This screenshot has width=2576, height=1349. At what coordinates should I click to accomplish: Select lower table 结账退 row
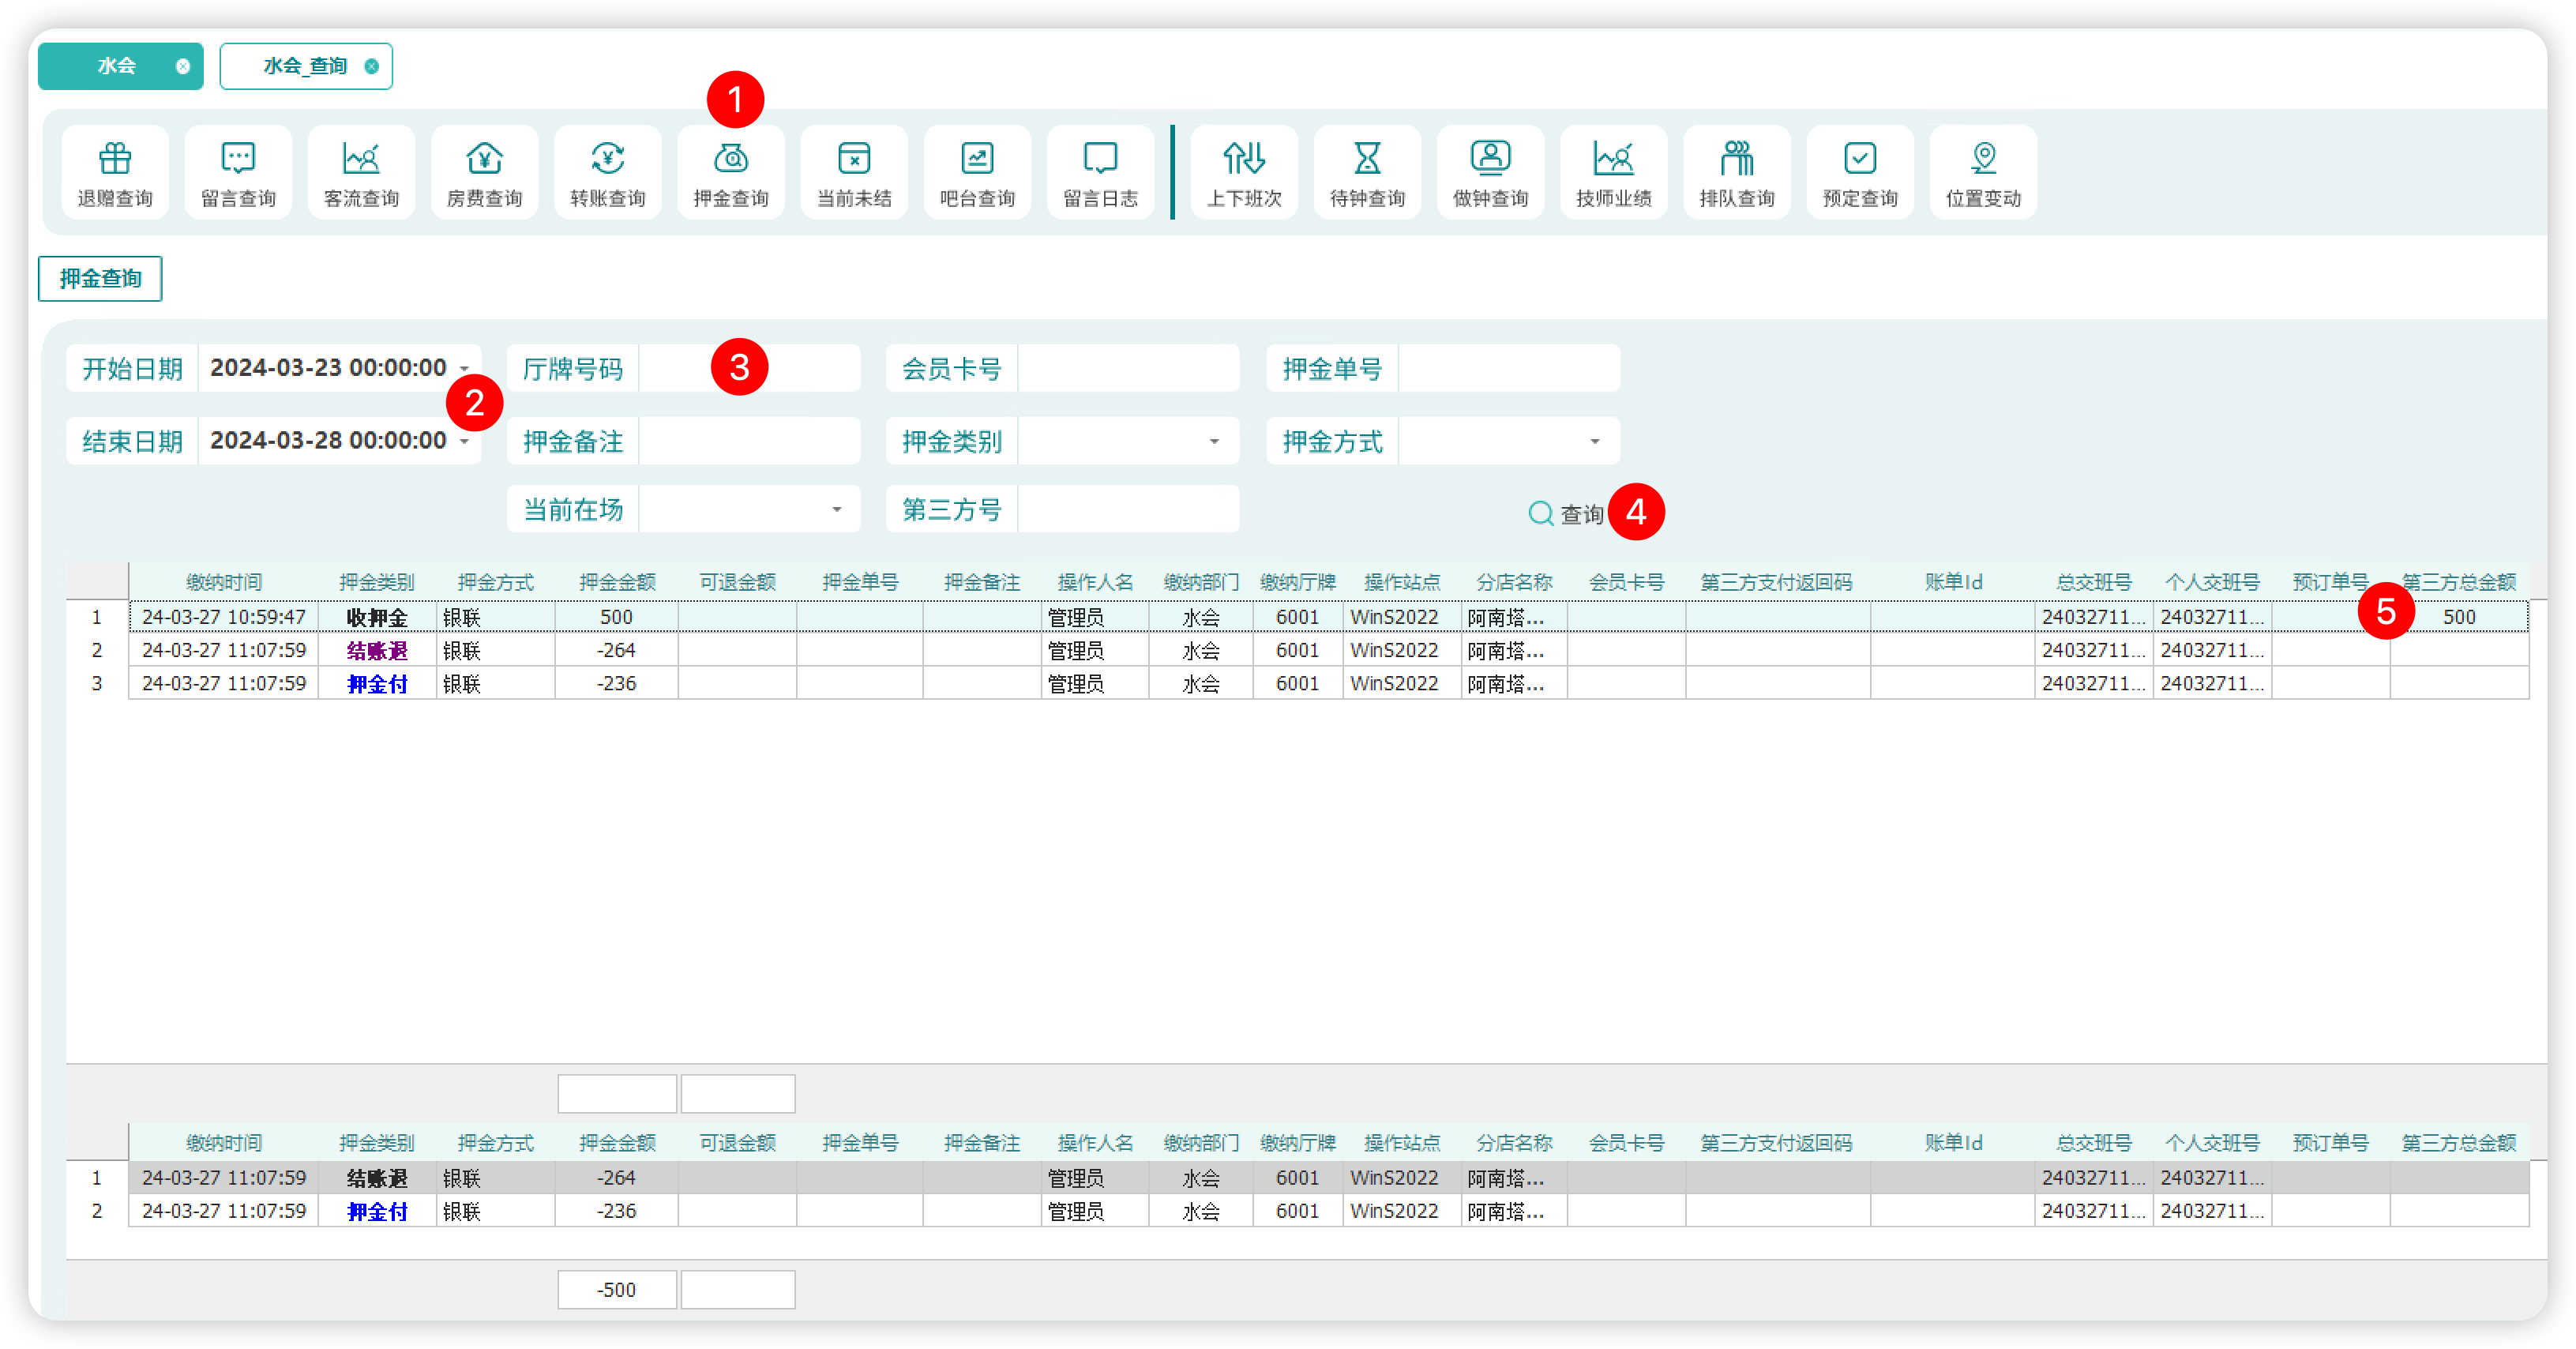pyautogui.click(x=1329, y=1178)
